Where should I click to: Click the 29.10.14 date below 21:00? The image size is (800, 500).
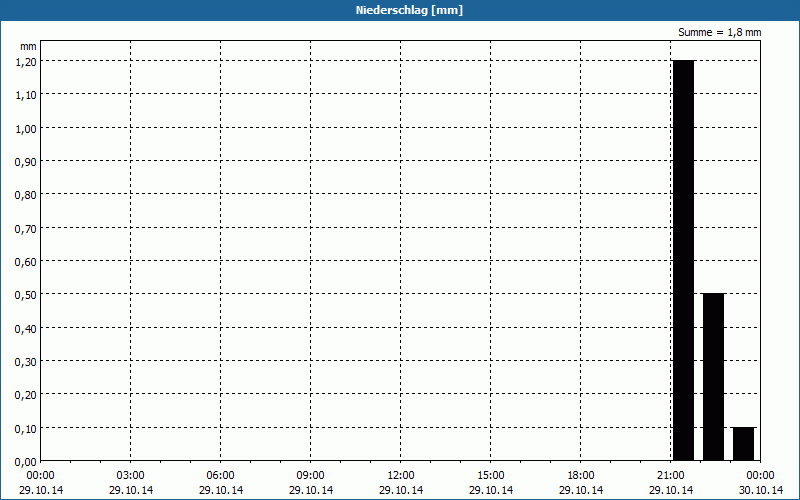671,490
